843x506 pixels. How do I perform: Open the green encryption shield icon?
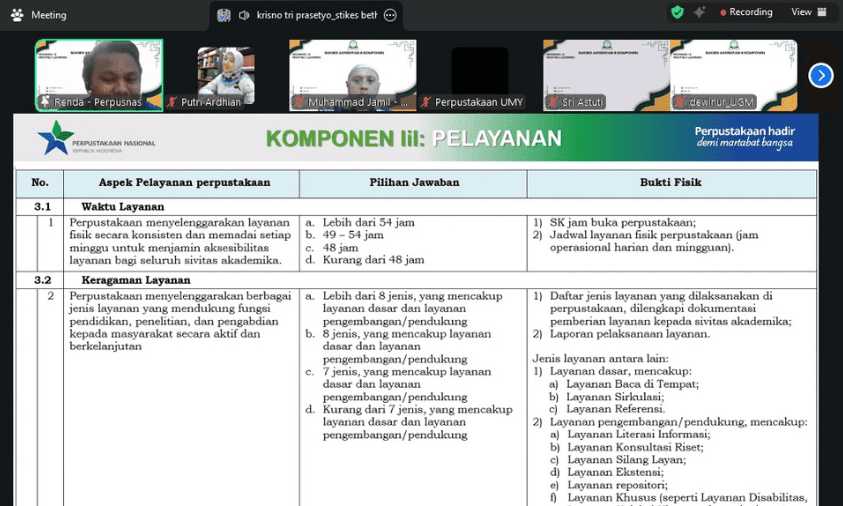(x=677, y=12)
